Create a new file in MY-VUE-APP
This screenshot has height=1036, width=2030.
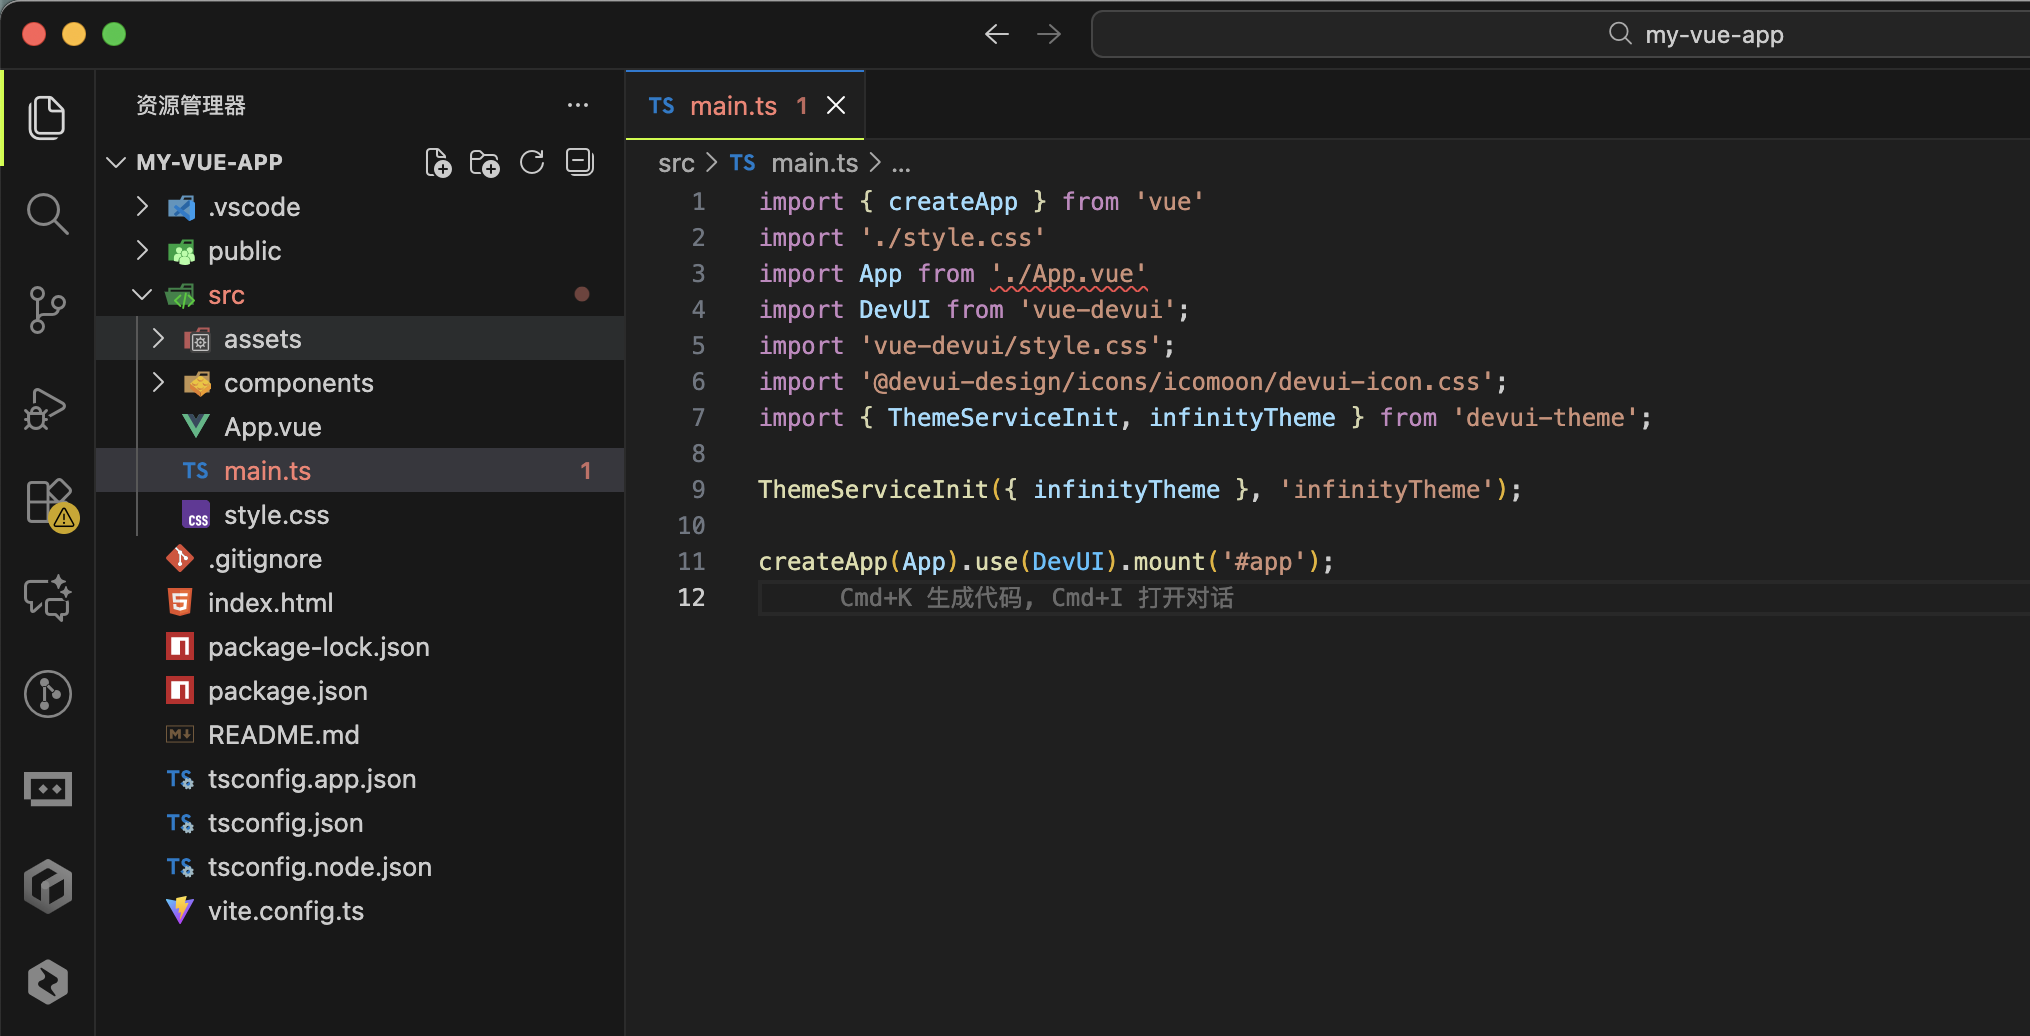pyautogui.click(x=438, y=162)
